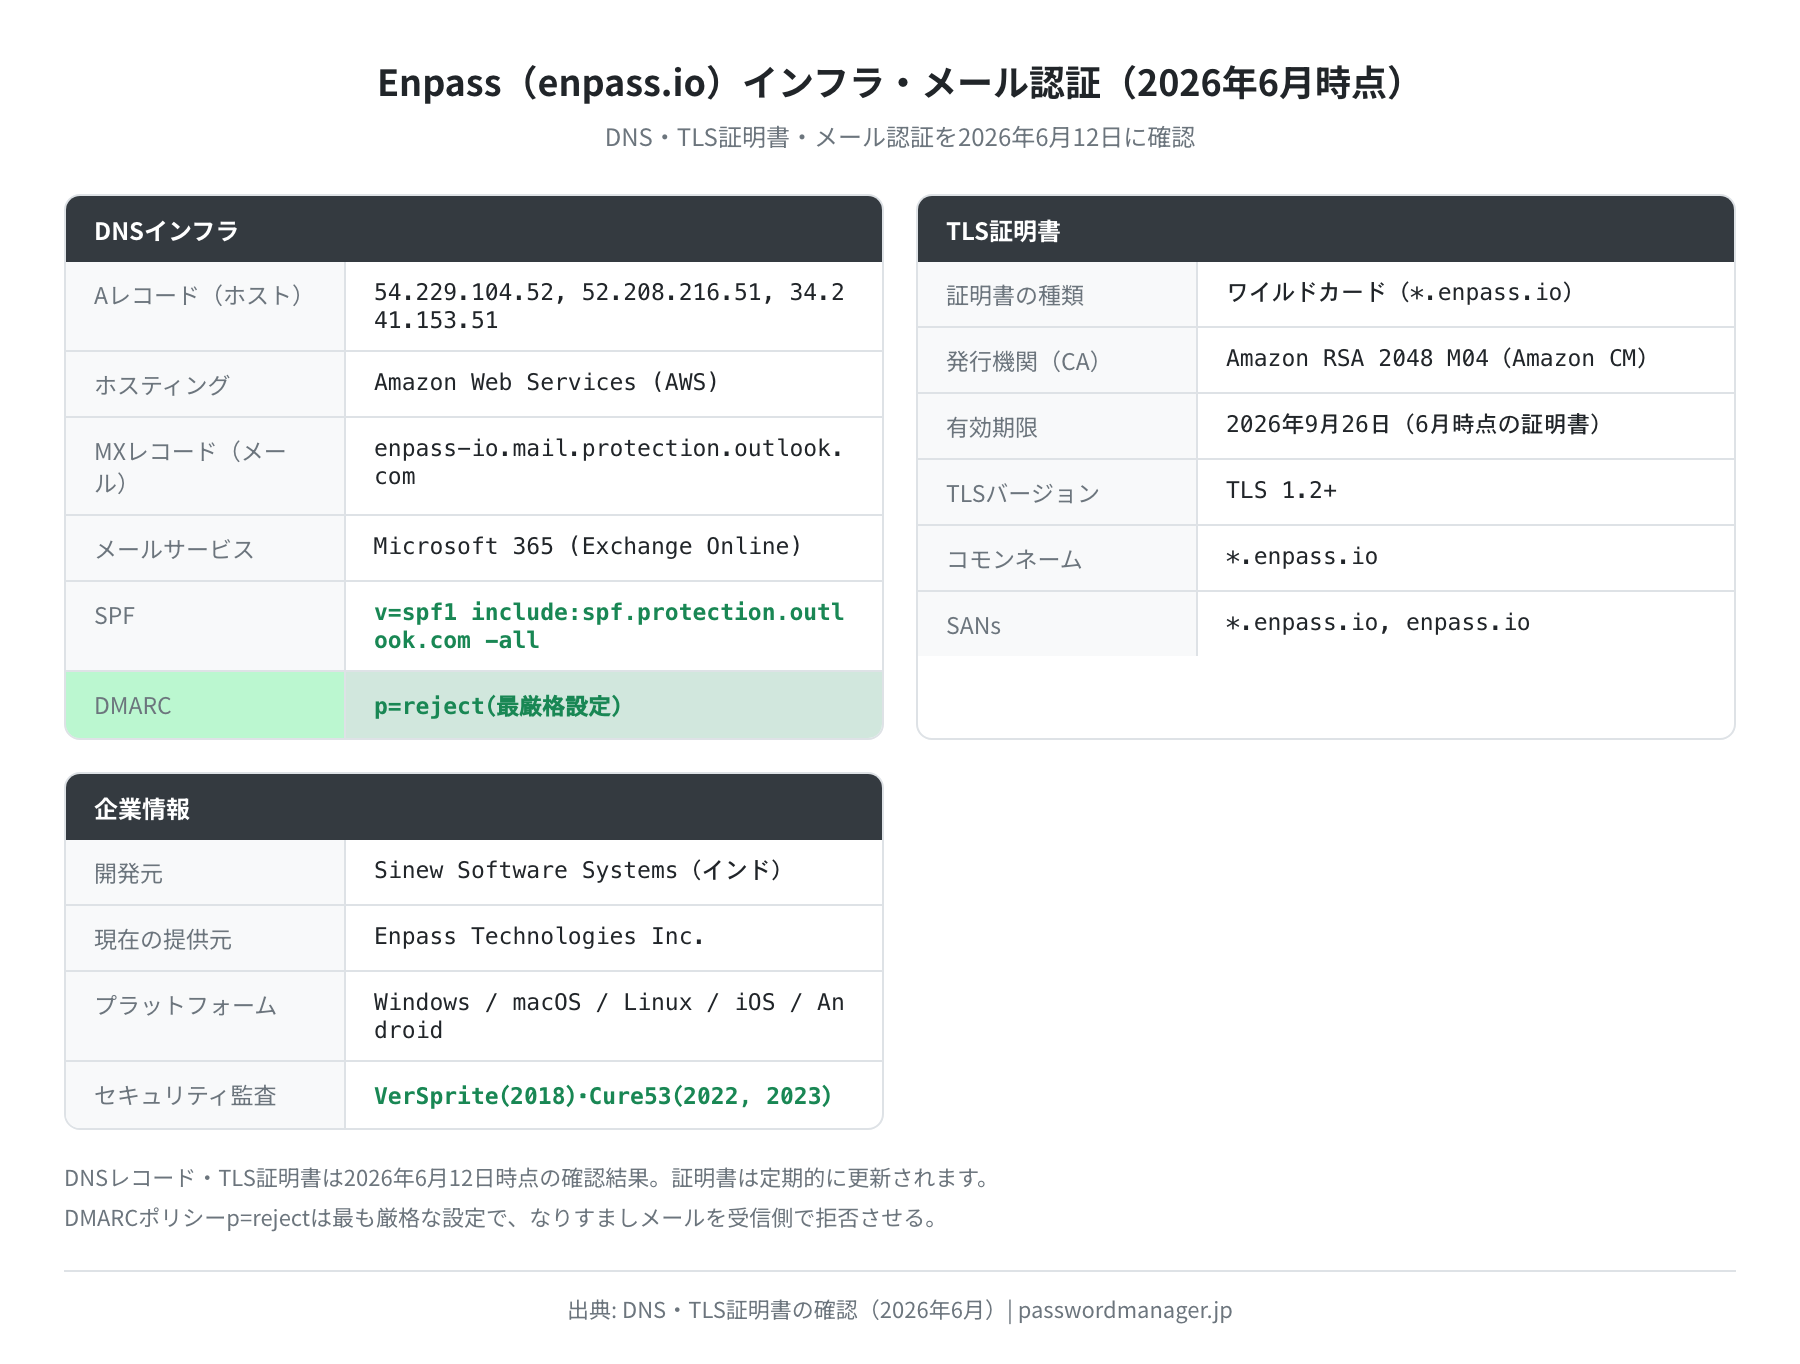Select the 'TLS証明書' table header
Image resolution: width=1800 pixels, height=1364 pixels.
click(x=1326, y=230)
